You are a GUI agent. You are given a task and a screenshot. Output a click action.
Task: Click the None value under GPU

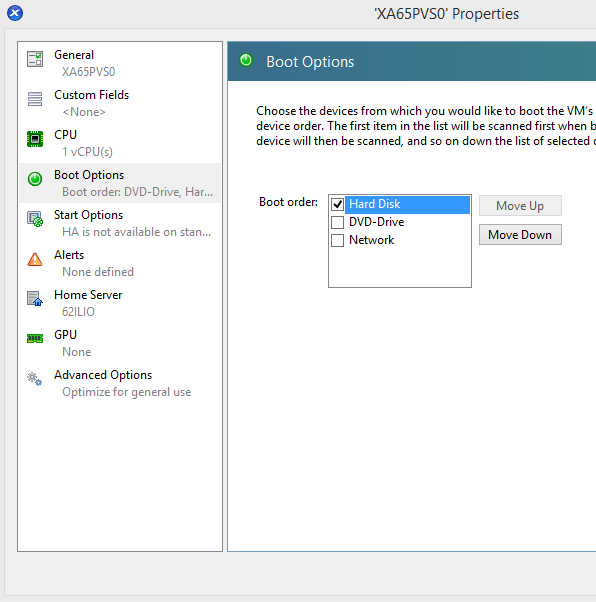click(76, 352)
